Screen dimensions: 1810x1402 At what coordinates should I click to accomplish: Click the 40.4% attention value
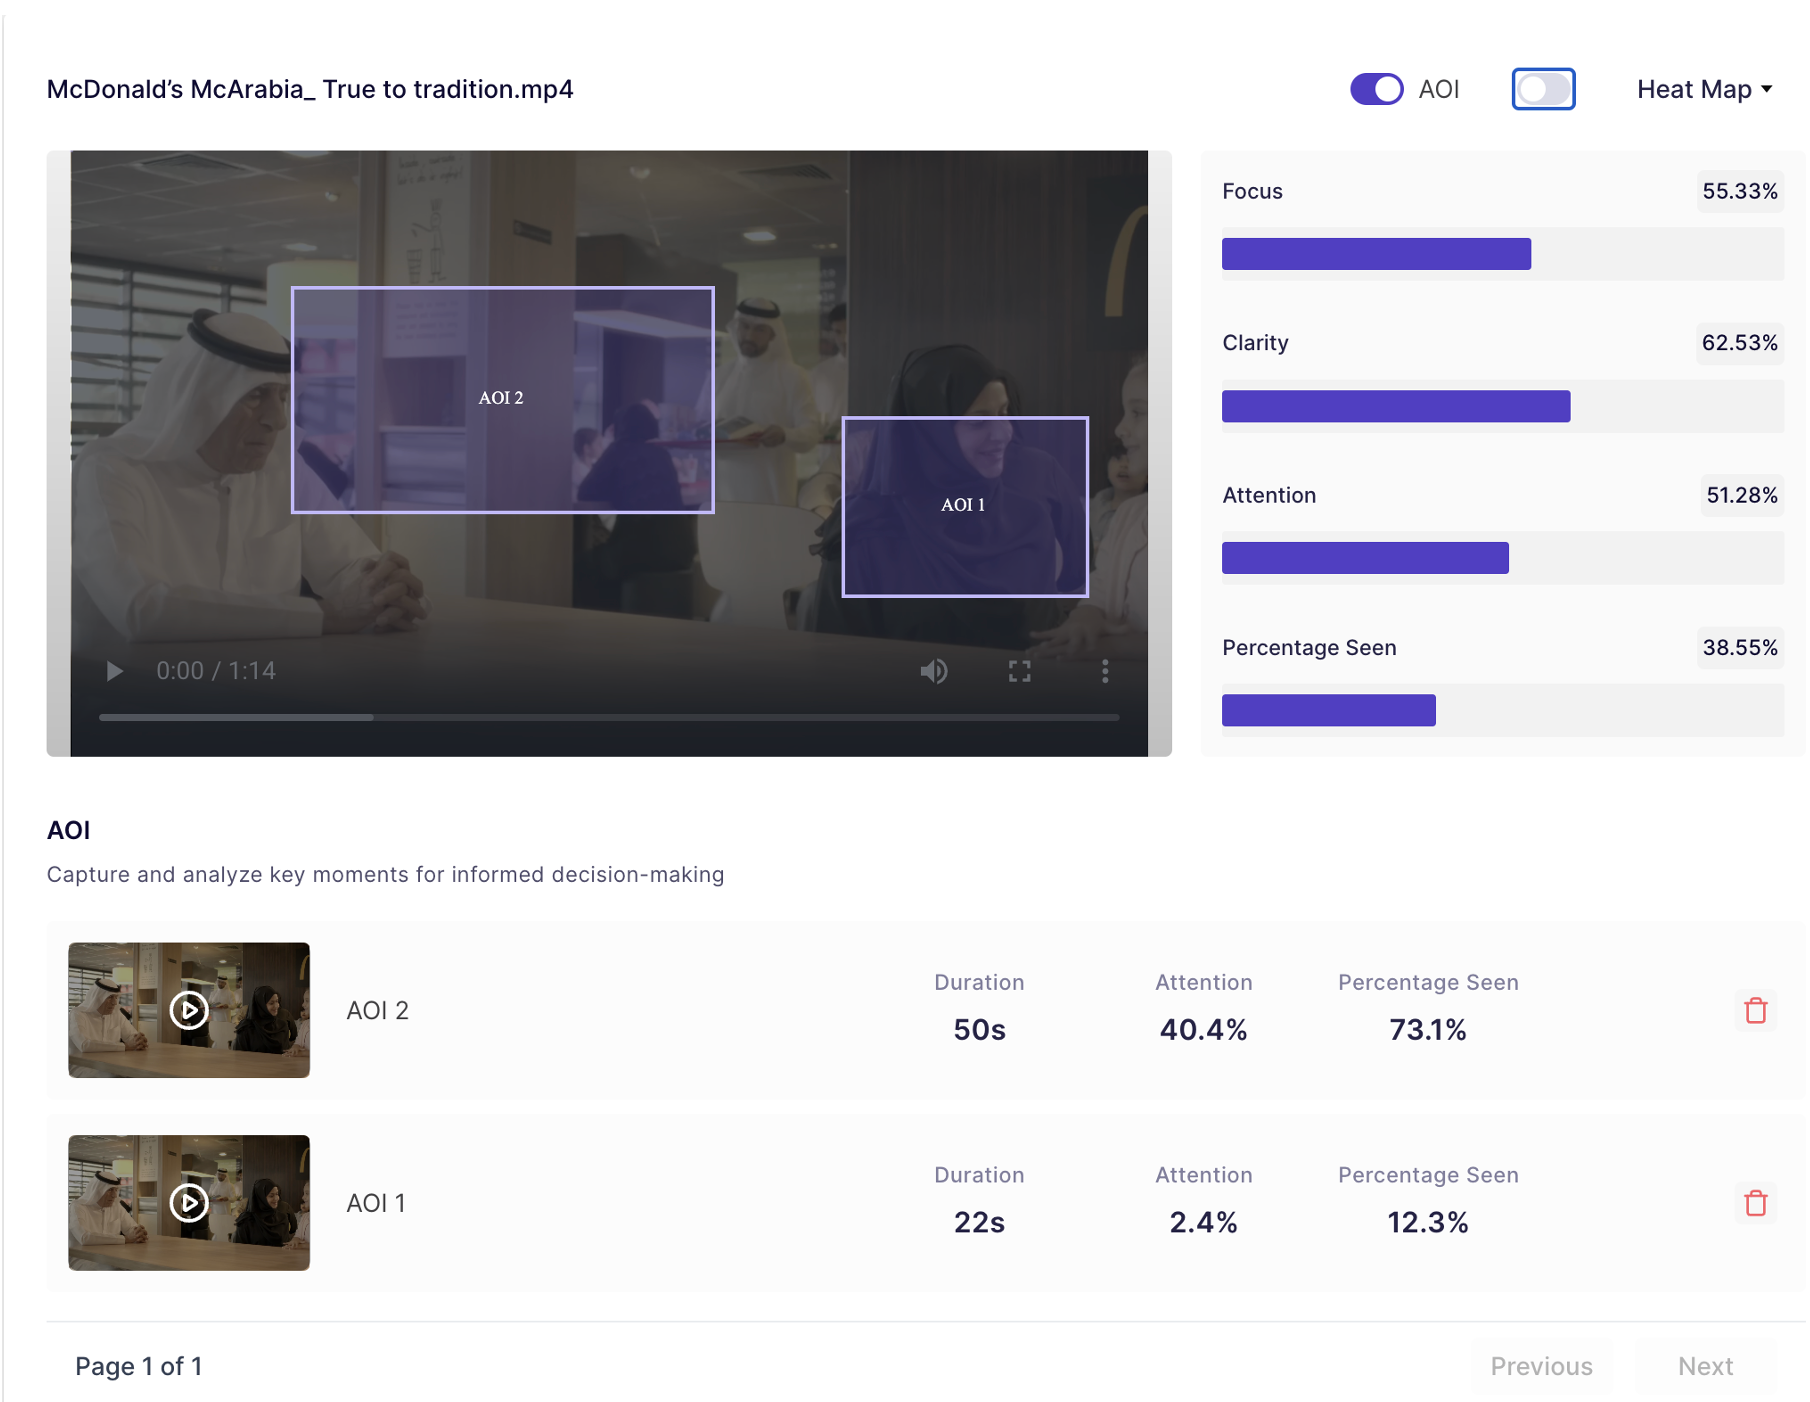click(1203, 1029)
